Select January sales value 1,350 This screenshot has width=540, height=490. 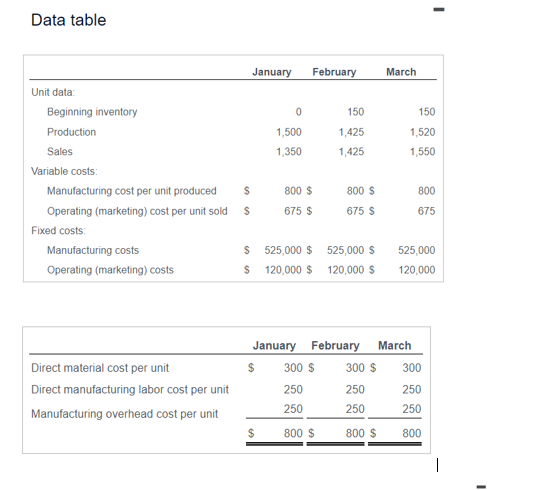coord(289,152)
